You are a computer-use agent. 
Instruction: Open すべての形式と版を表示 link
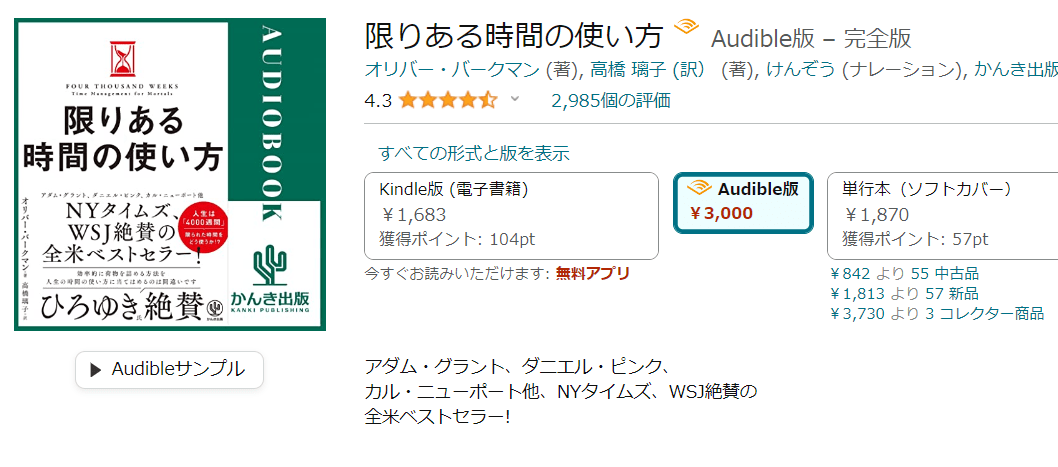(x=473, y=153)
